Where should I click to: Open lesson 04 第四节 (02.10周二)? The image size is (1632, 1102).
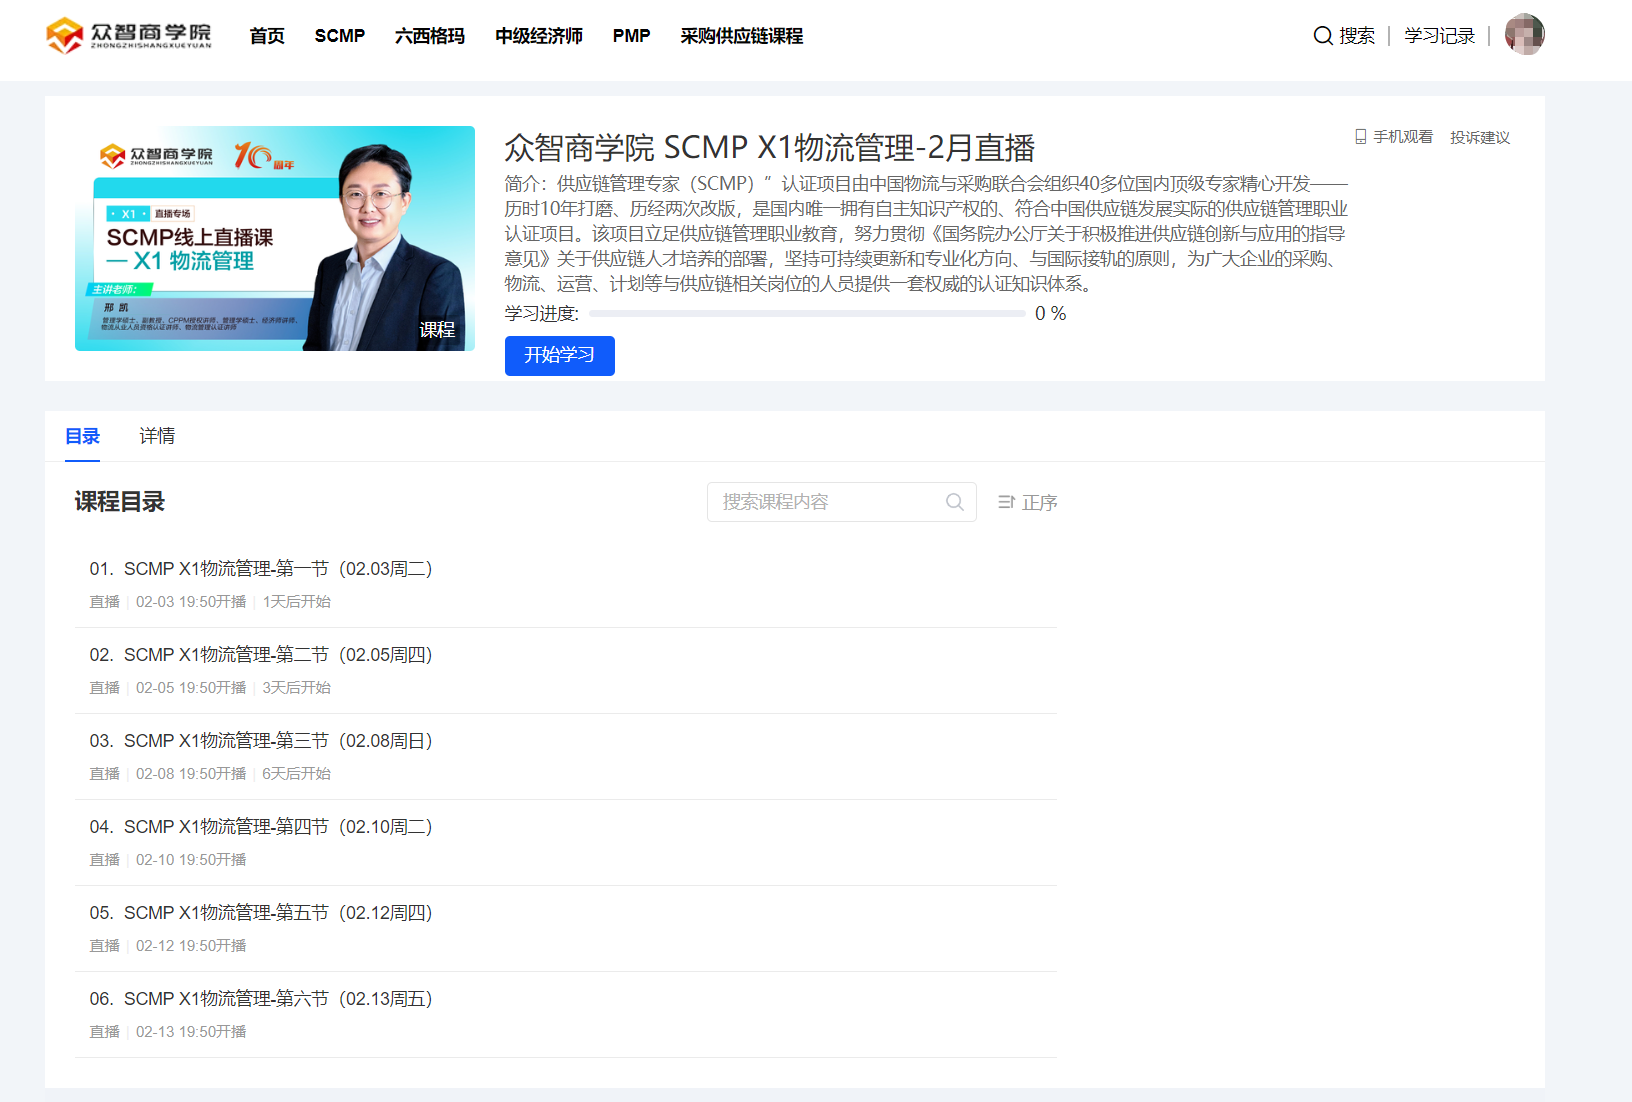[x=566, y=843]
